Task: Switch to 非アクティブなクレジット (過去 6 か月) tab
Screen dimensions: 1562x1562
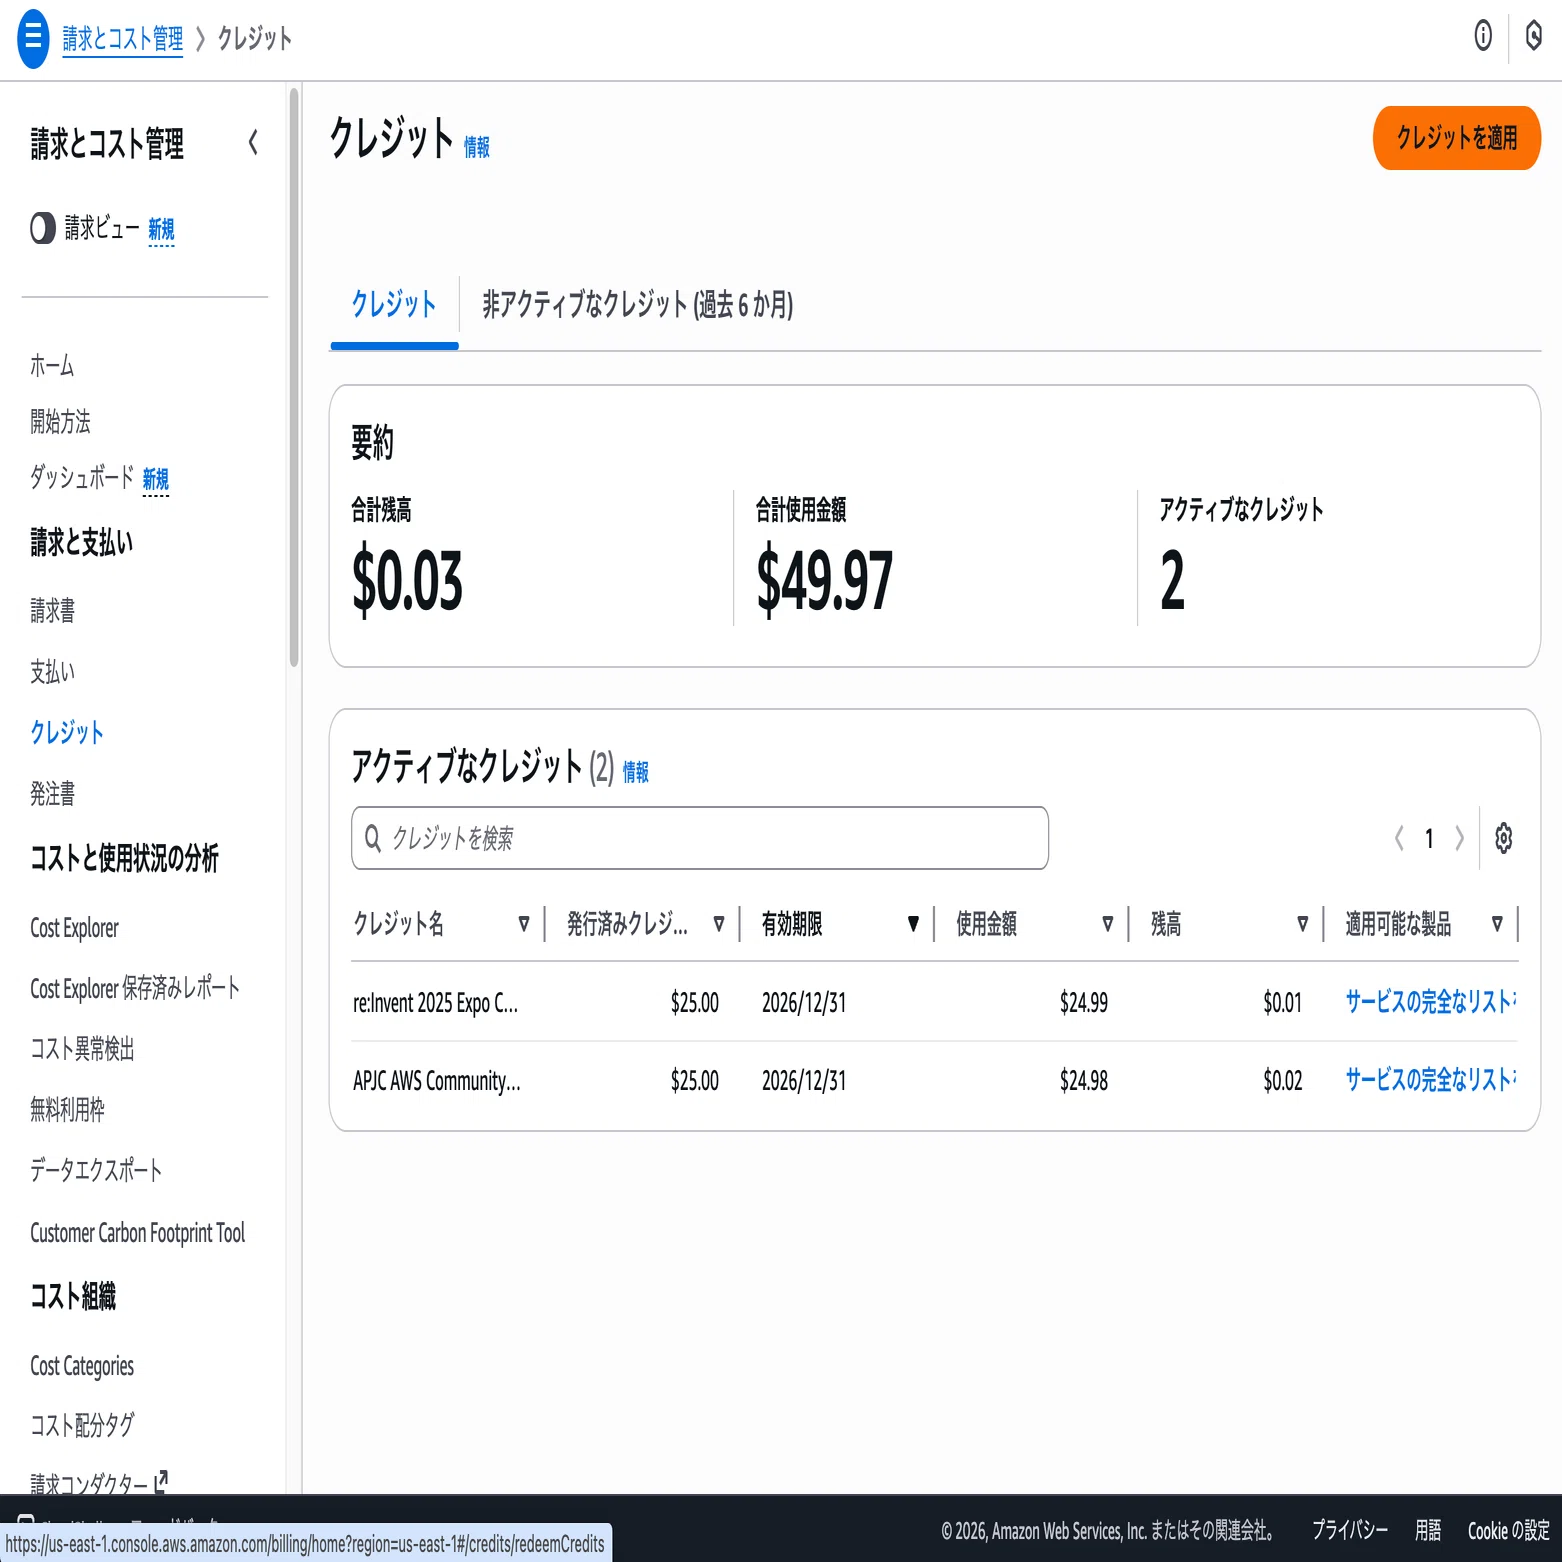Action: [638, 304]
